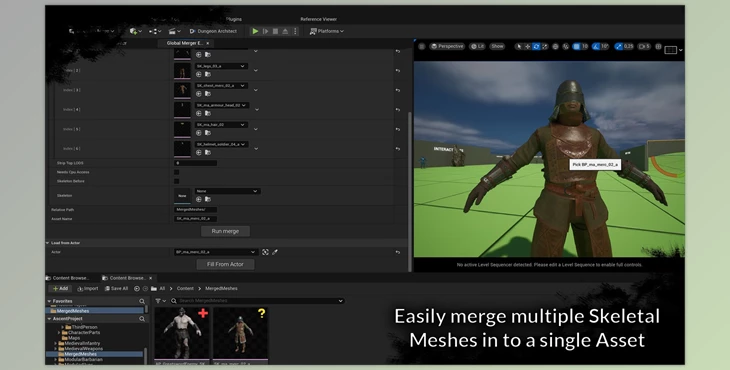
Task: Open SK_ma_armour_head_02 mesh dropdown
Action: (x=221, y=105)
